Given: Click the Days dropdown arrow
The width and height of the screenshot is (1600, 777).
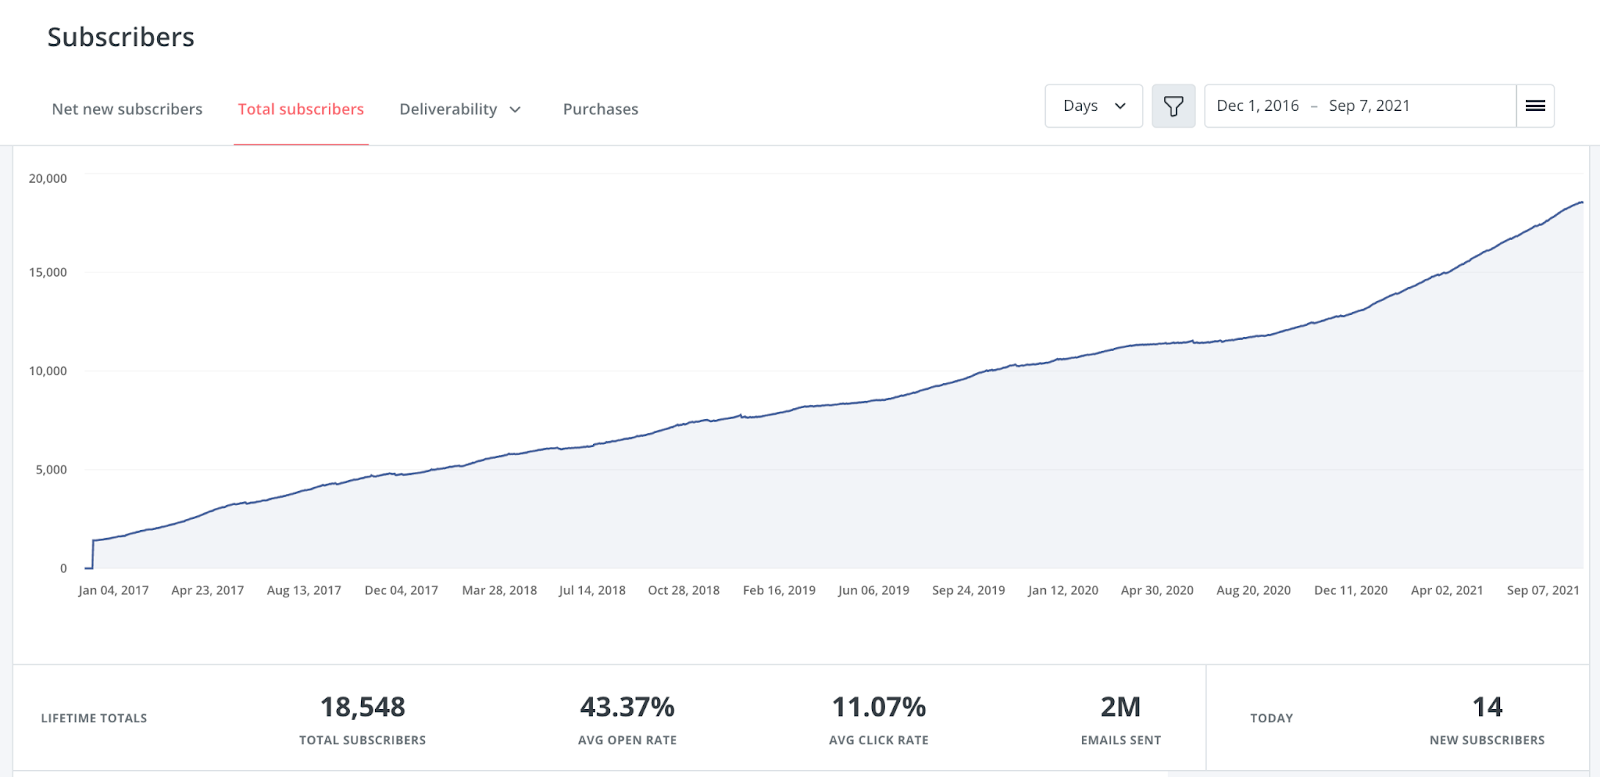Looking at the screenshot, I should point(1120,106).
